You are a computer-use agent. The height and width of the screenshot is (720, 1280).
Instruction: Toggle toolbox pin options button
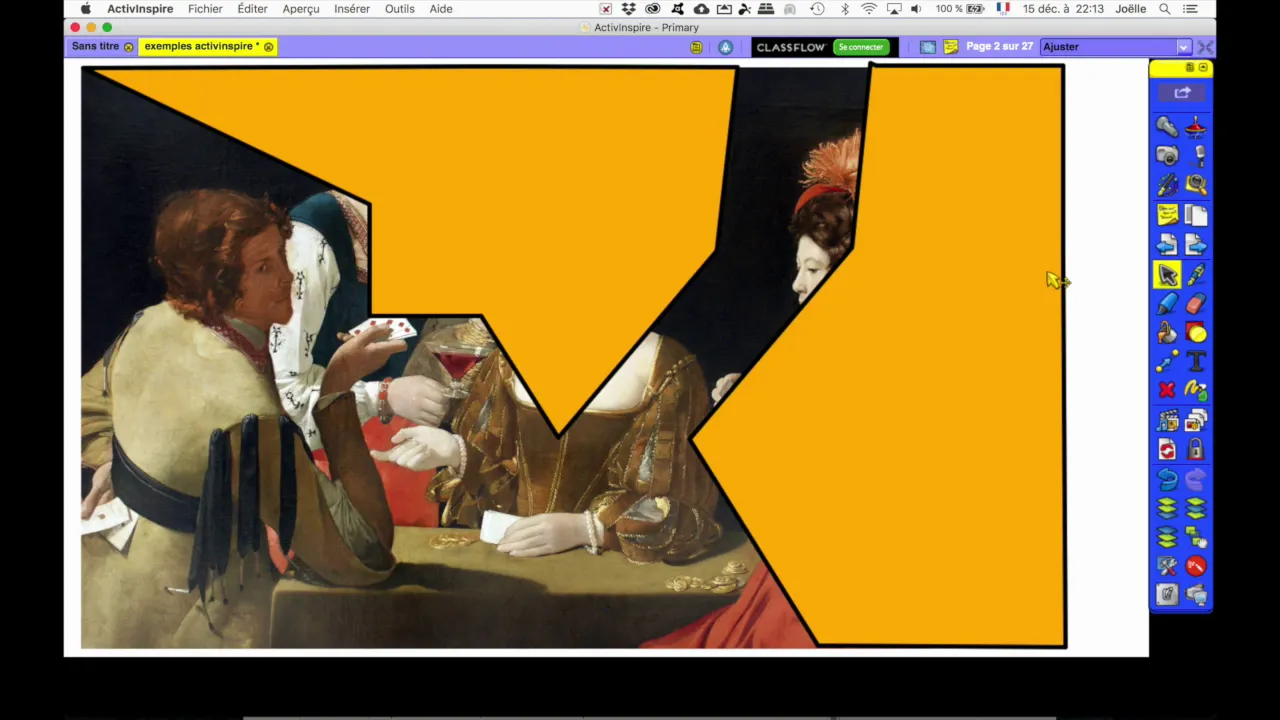(x=1190, y=67)
